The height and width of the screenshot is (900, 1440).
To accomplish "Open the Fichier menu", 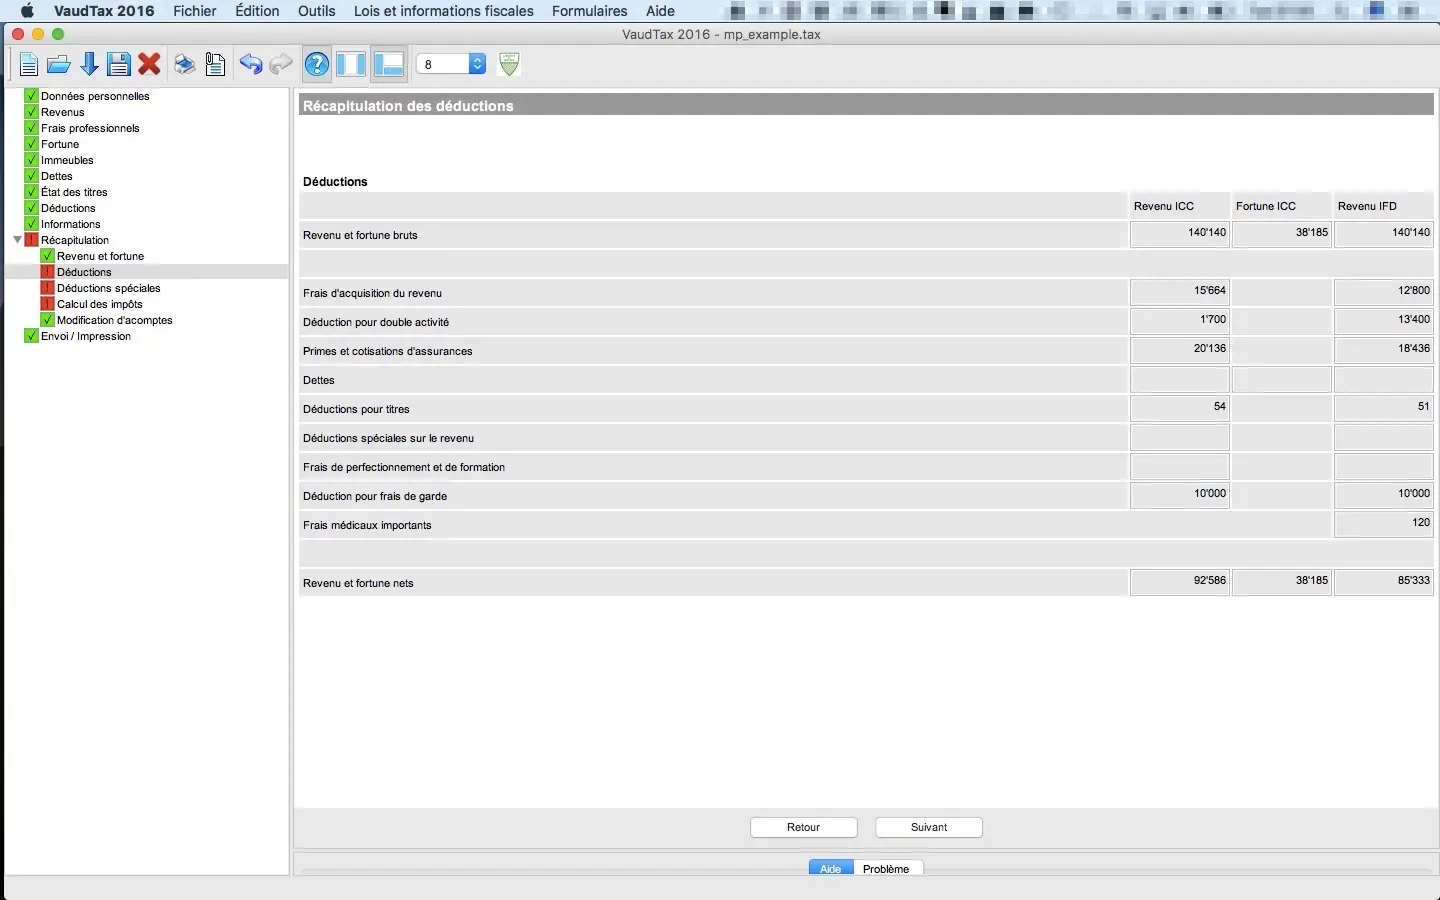I will pyautogui.click(x=195, y=11).
